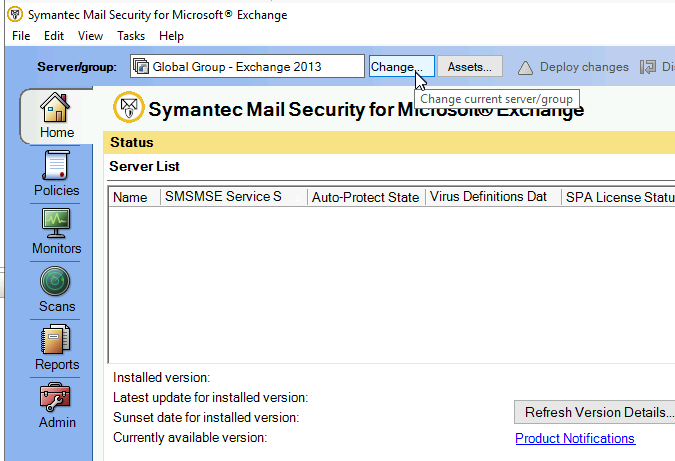Click 'Sunset date for installed version:' label
This screenshot has width=675, height=461.
pyautogui.click(x=206, y=418)
